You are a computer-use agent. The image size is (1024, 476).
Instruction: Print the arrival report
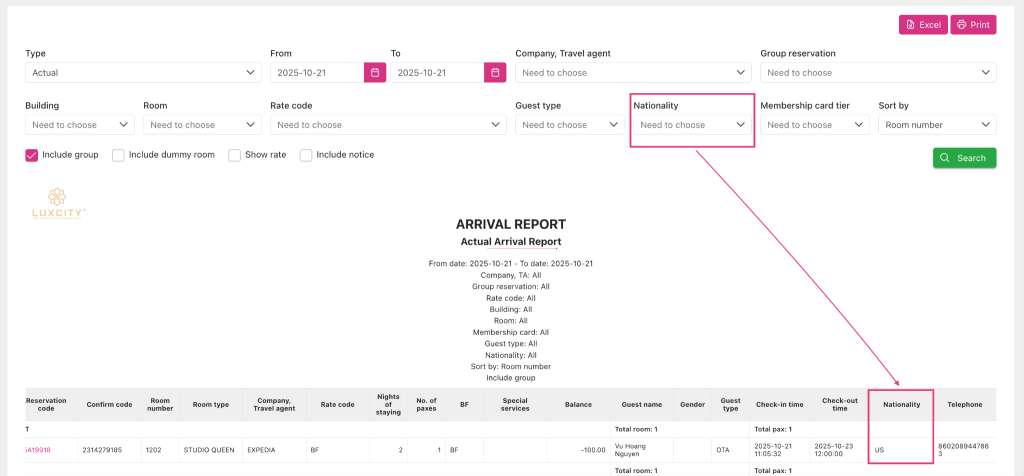(x=972, y=24)
